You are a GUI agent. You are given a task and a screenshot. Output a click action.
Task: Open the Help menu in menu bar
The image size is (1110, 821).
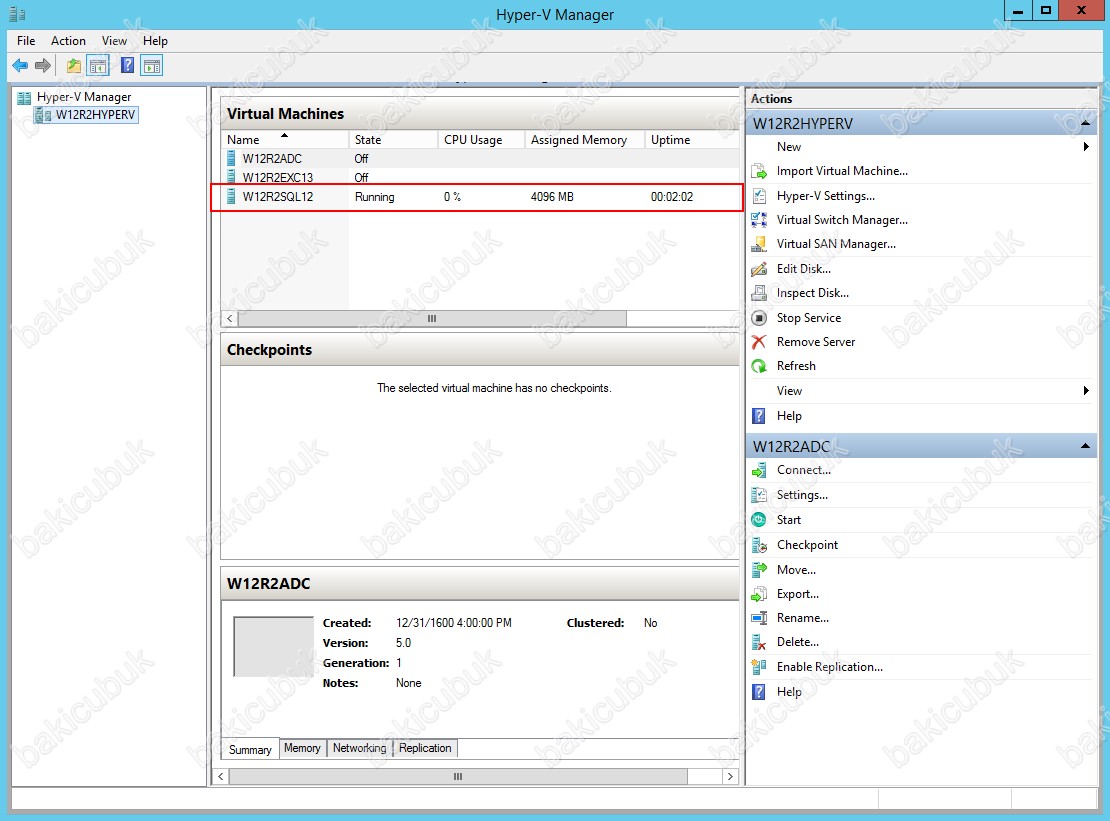pyautogui.click(x=155, y=41)
